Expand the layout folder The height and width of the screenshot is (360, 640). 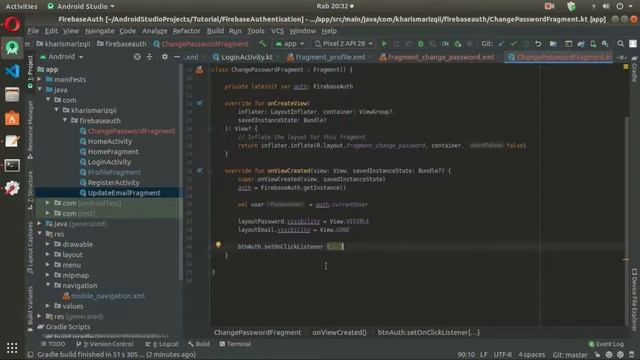click(48, 254)
